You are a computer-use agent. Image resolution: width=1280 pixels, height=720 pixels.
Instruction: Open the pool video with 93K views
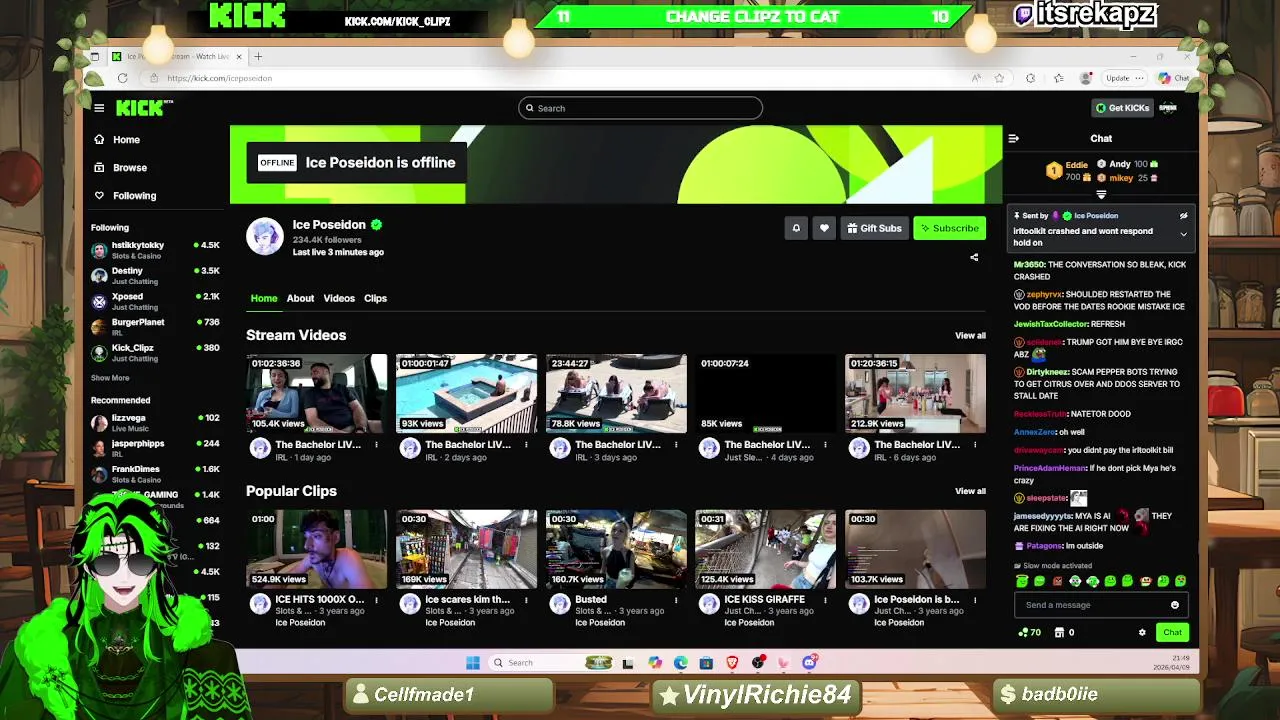pyautogui.click(x=466, y=393)
